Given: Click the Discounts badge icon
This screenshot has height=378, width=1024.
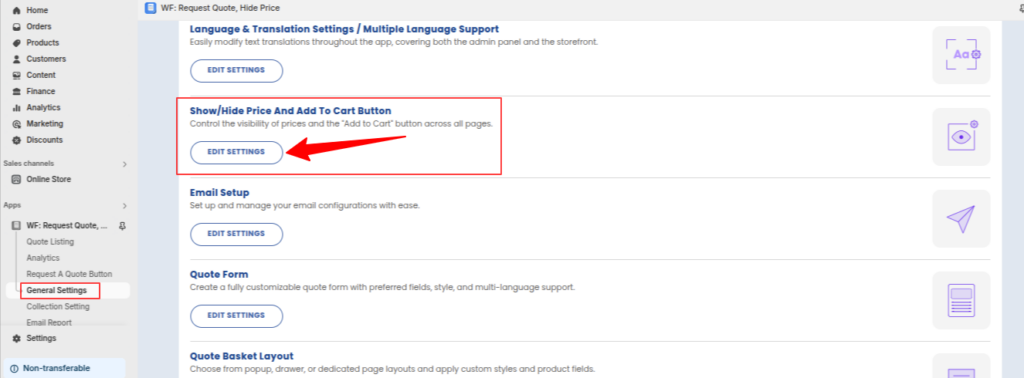Looking at the screenshot, I should [16, 140].
